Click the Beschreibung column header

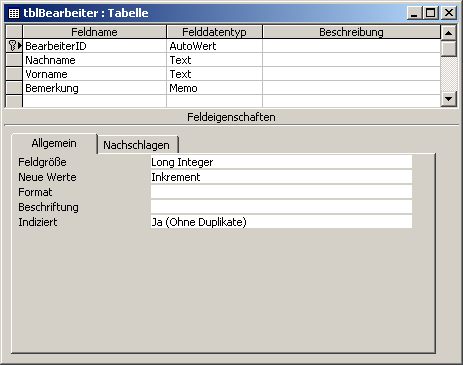point(351,32)
